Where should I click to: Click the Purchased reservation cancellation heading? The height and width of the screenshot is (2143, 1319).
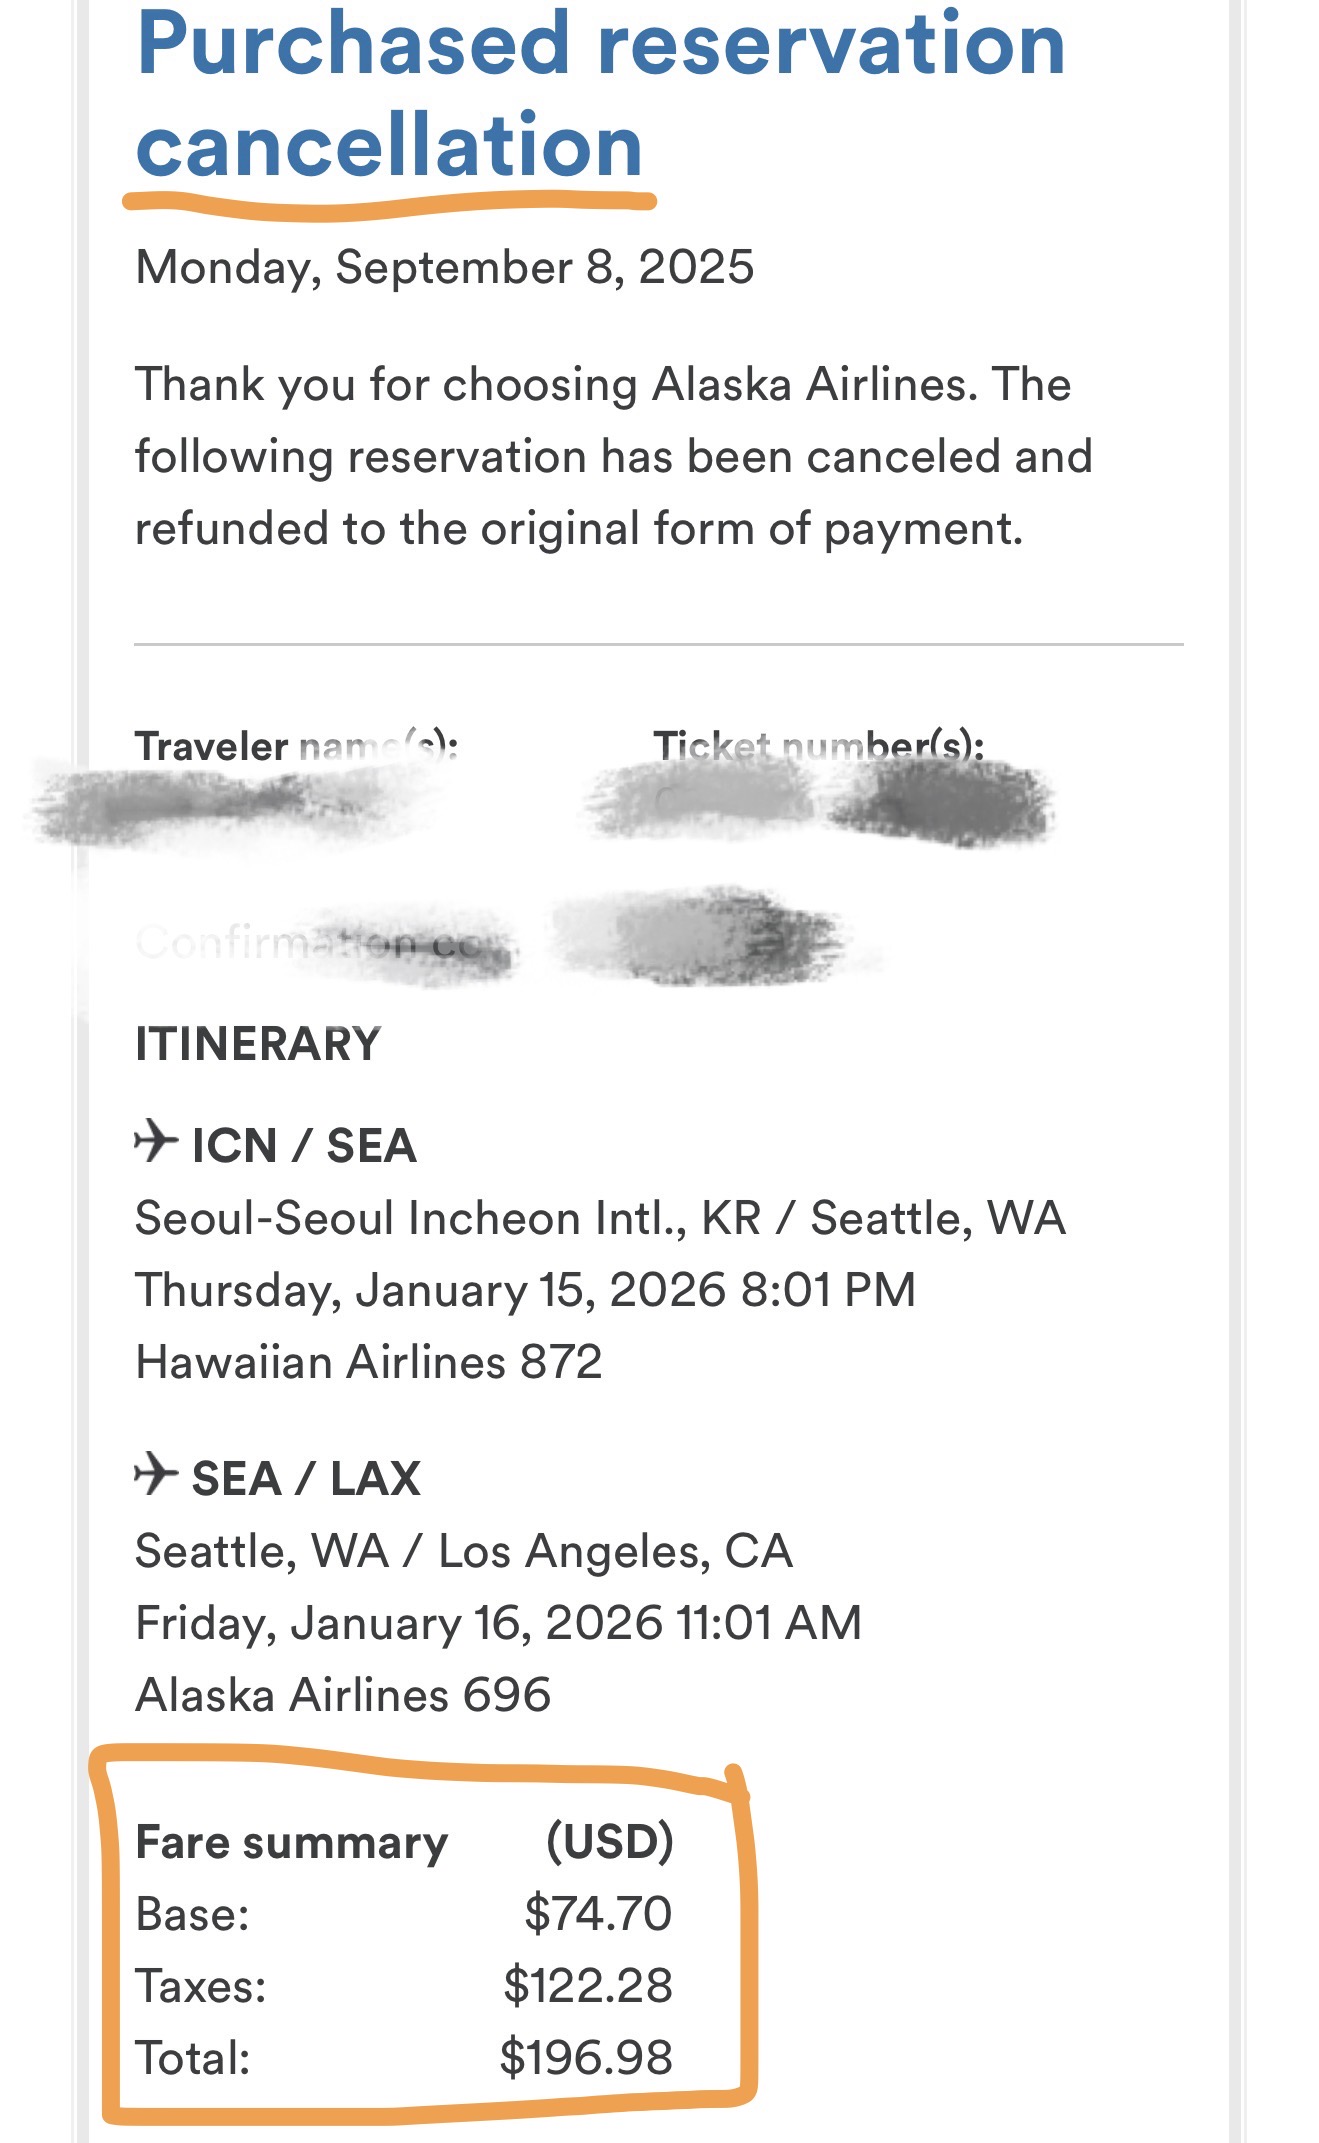[600, 95]
